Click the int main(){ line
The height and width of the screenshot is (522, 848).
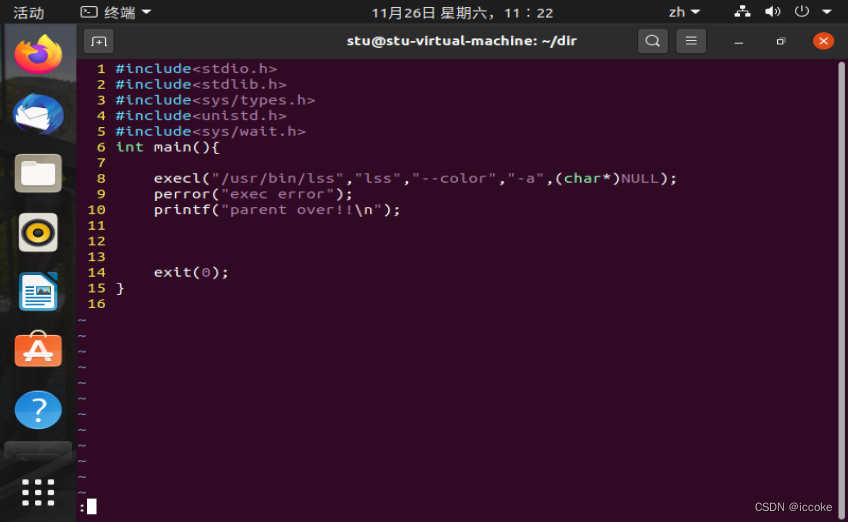(x=168, y=147)
